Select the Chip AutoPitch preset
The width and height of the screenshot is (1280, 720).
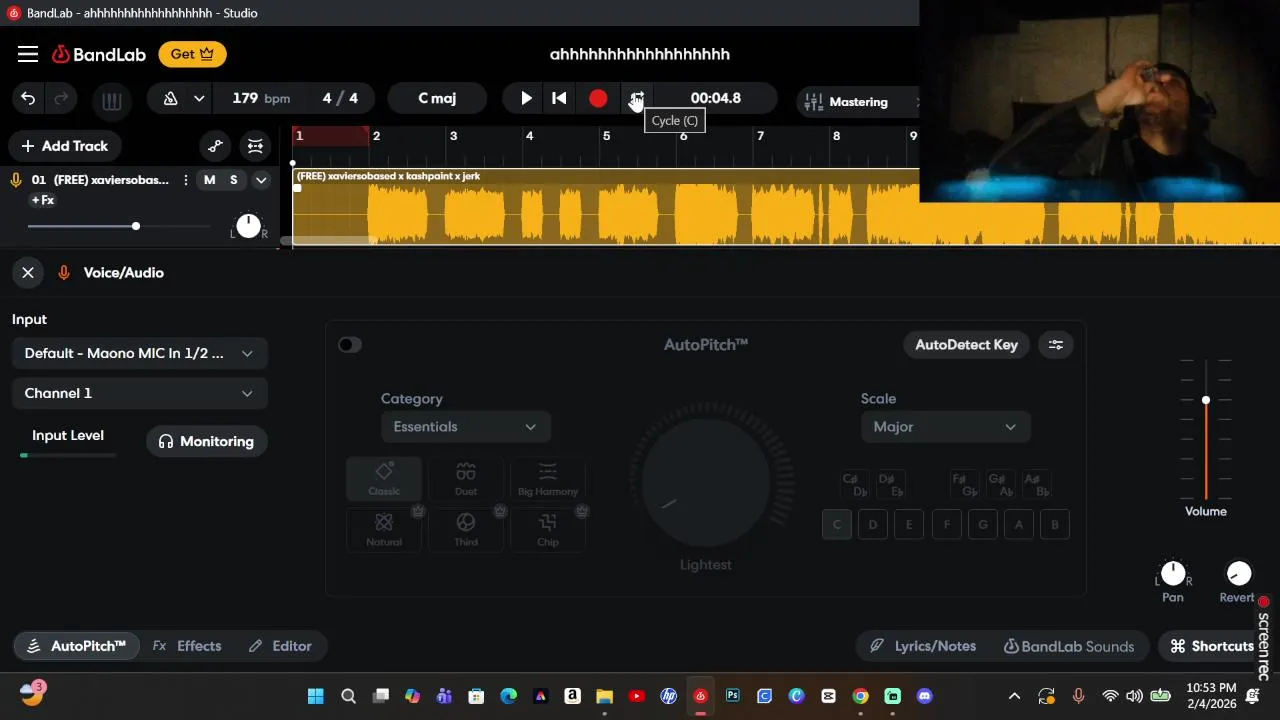click(x=548, y=529)
